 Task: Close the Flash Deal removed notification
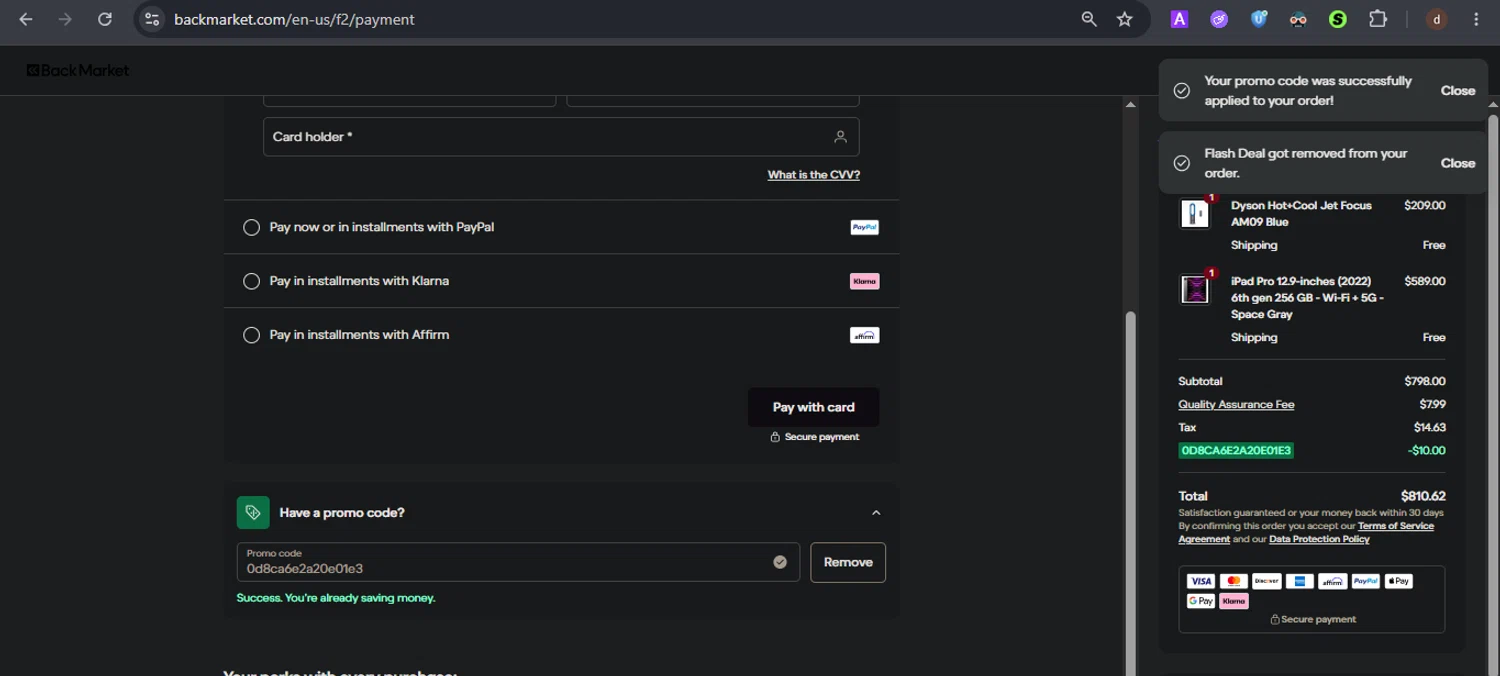point(1457,163)
